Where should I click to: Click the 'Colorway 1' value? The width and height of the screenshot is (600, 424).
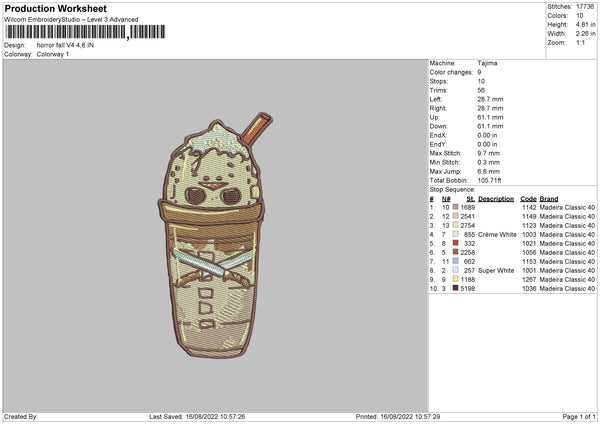53,54
